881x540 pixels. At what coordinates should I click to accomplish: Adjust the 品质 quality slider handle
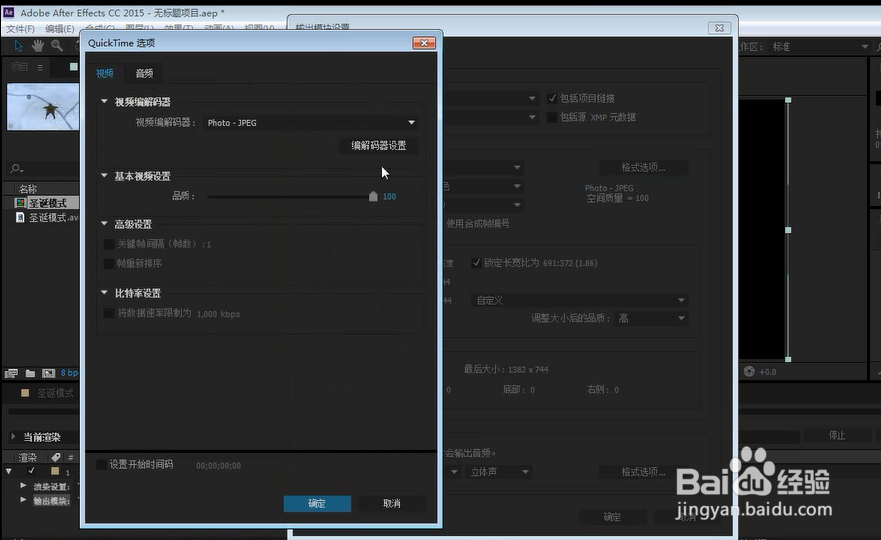pyautogui.click(x=373, y=196)
